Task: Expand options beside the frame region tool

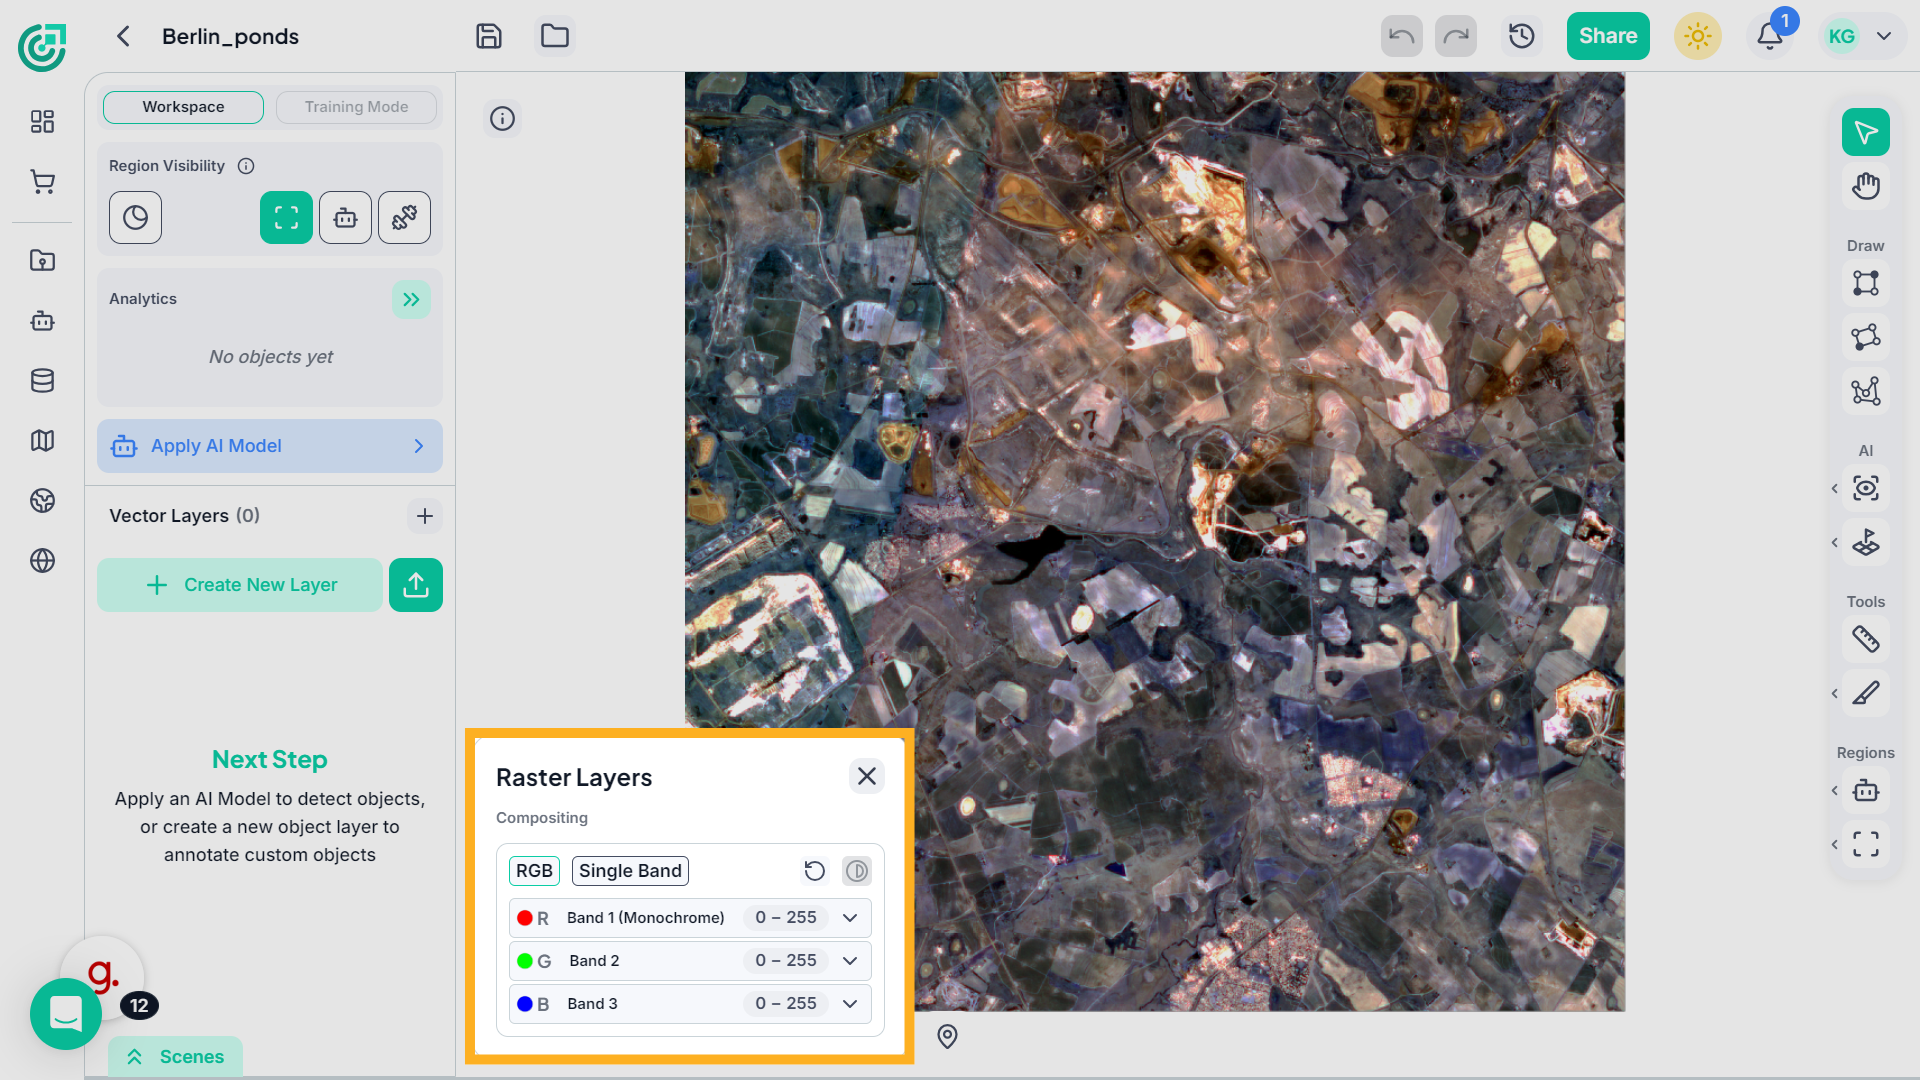Action: click(1835, 844)
